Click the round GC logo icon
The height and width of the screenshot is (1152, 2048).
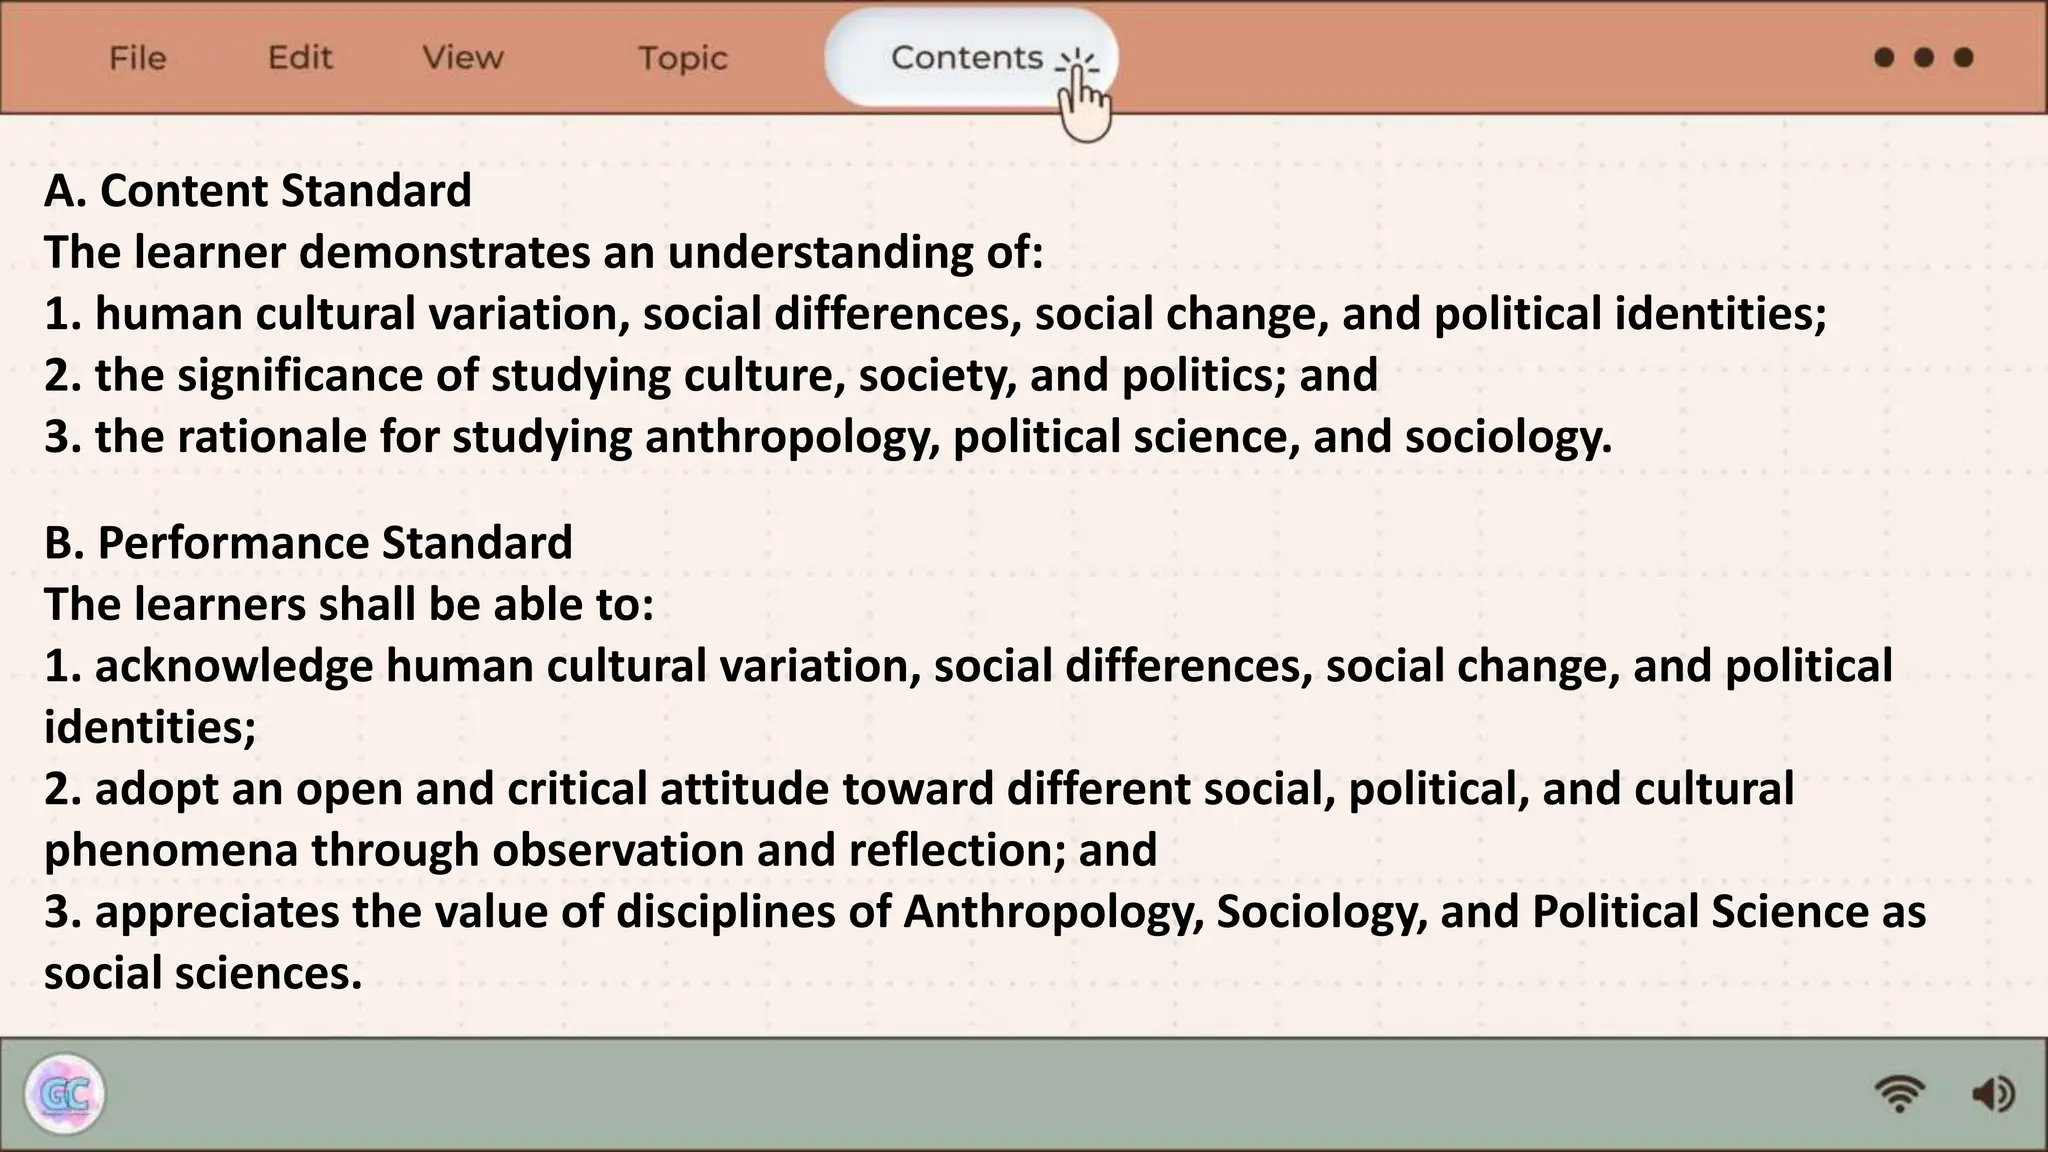(x=65, y=1094)
